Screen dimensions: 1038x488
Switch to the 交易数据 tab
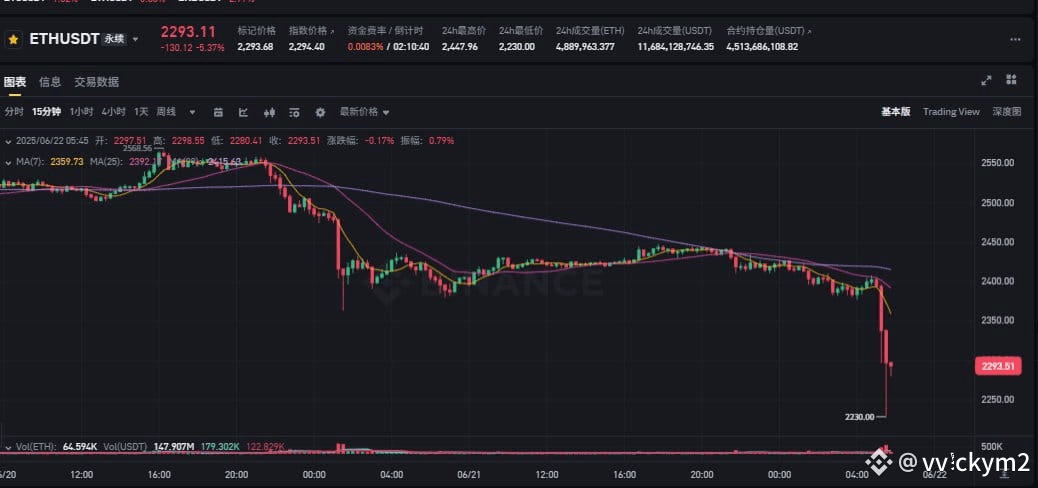pos(97,82)
